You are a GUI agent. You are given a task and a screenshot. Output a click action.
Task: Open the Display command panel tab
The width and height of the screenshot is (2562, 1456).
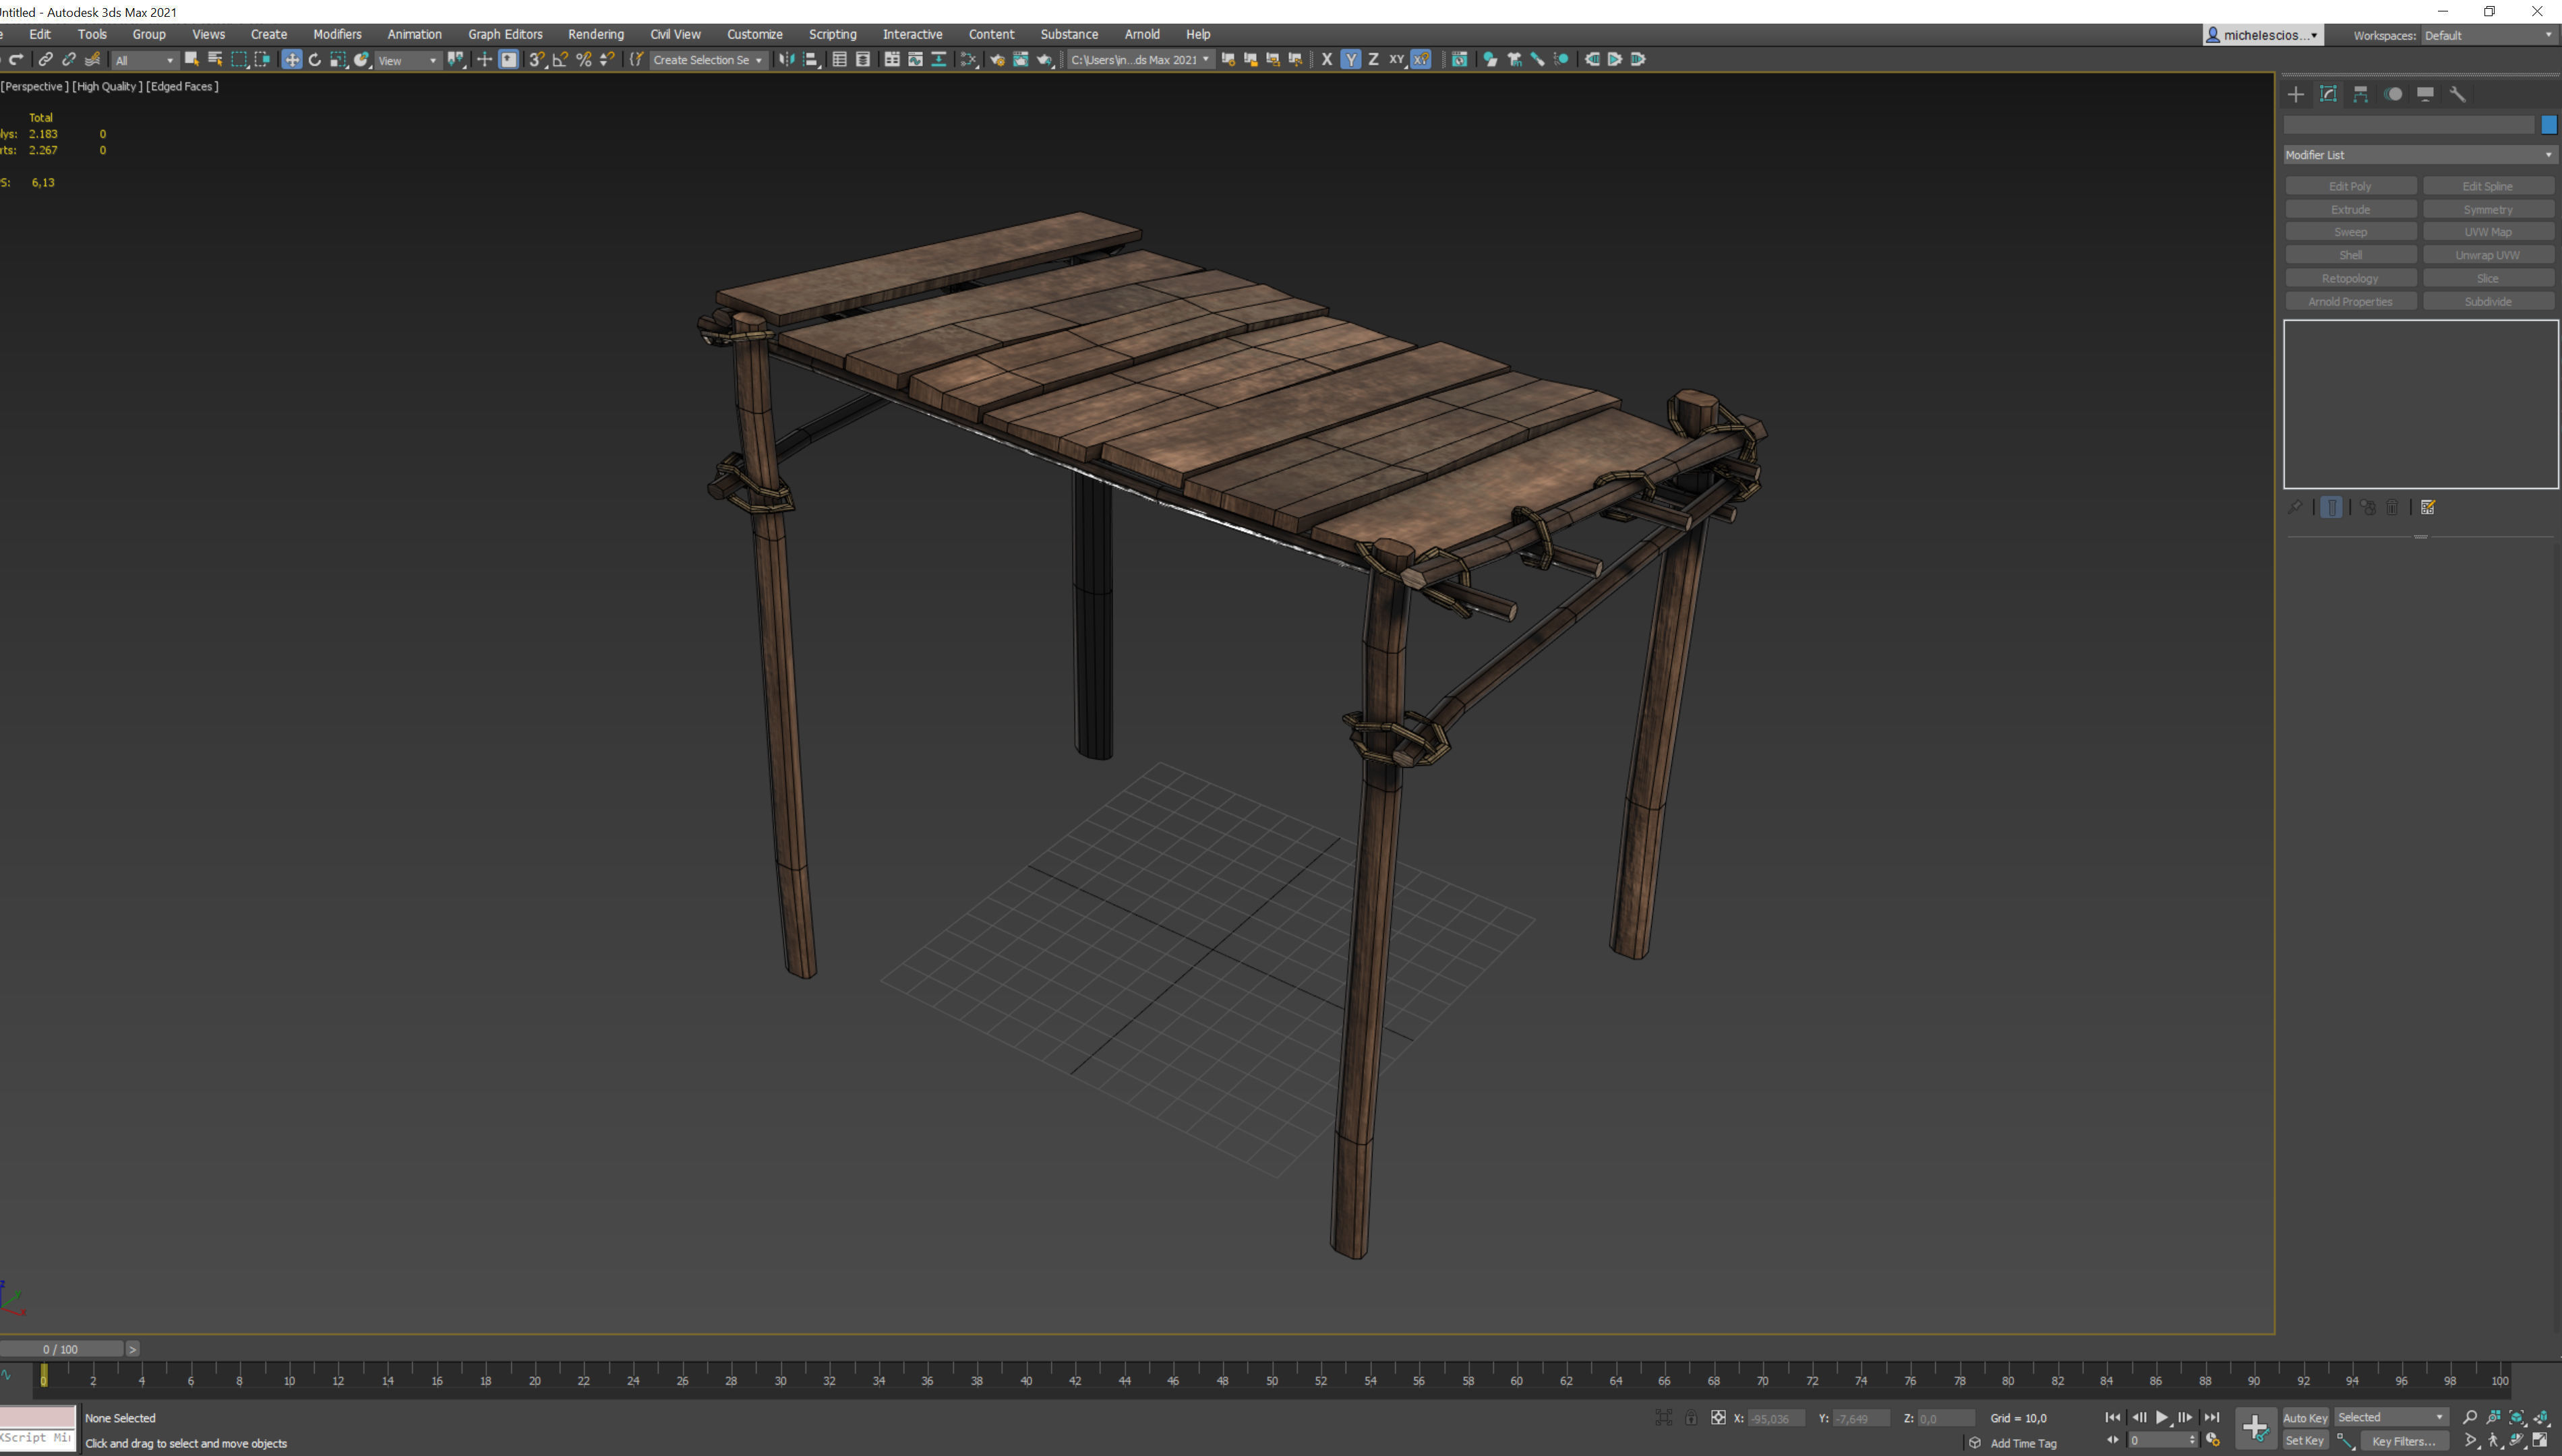coord(2426,94)
